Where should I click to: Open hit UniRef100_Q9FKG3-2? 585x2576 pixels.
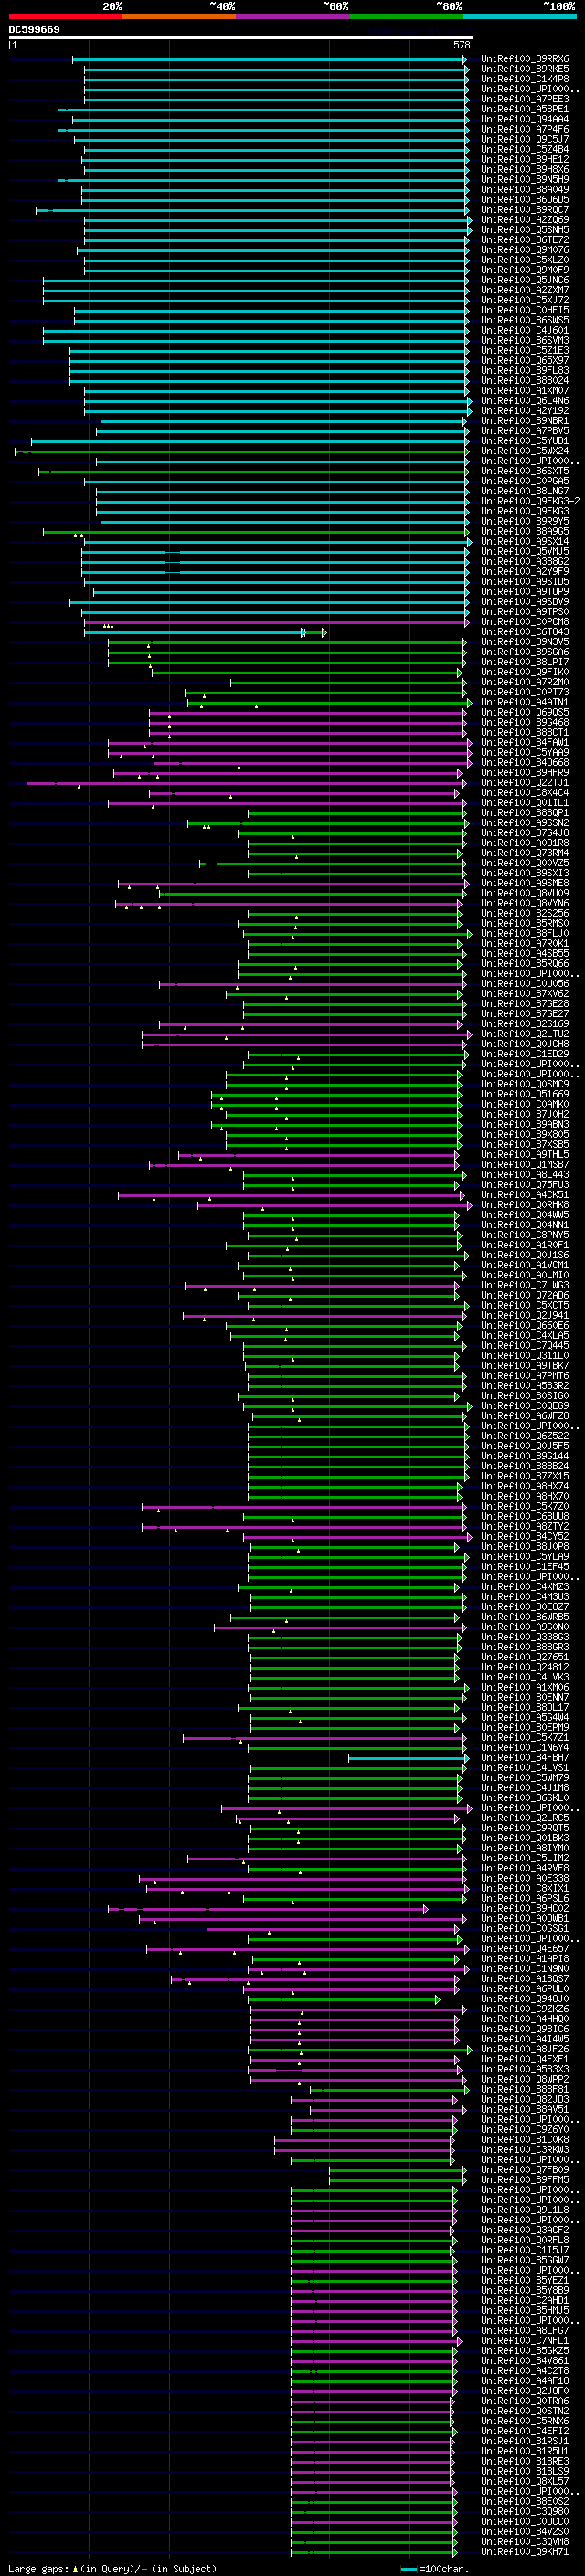[x=530, y=501]
